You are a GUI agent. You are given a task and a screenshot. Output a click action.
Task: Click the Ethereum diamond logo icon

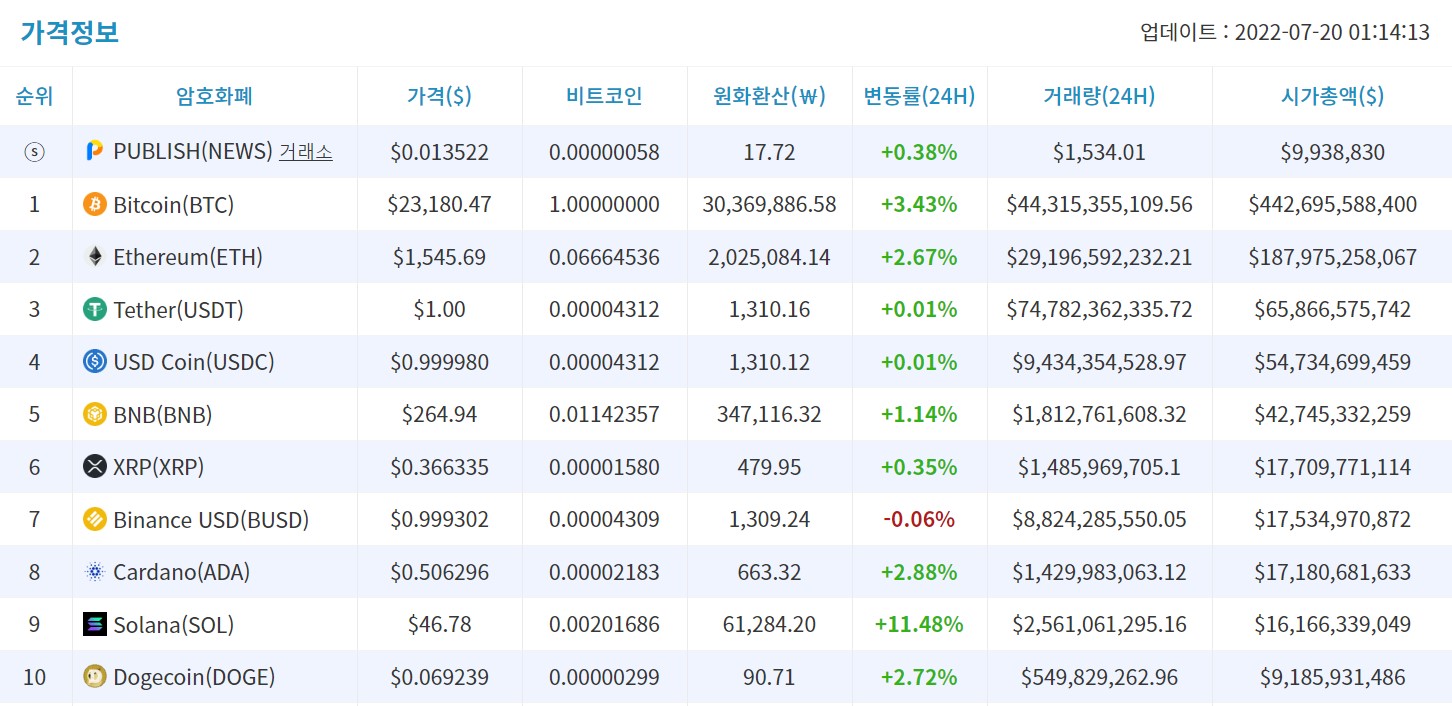click(x=94, y=257)
